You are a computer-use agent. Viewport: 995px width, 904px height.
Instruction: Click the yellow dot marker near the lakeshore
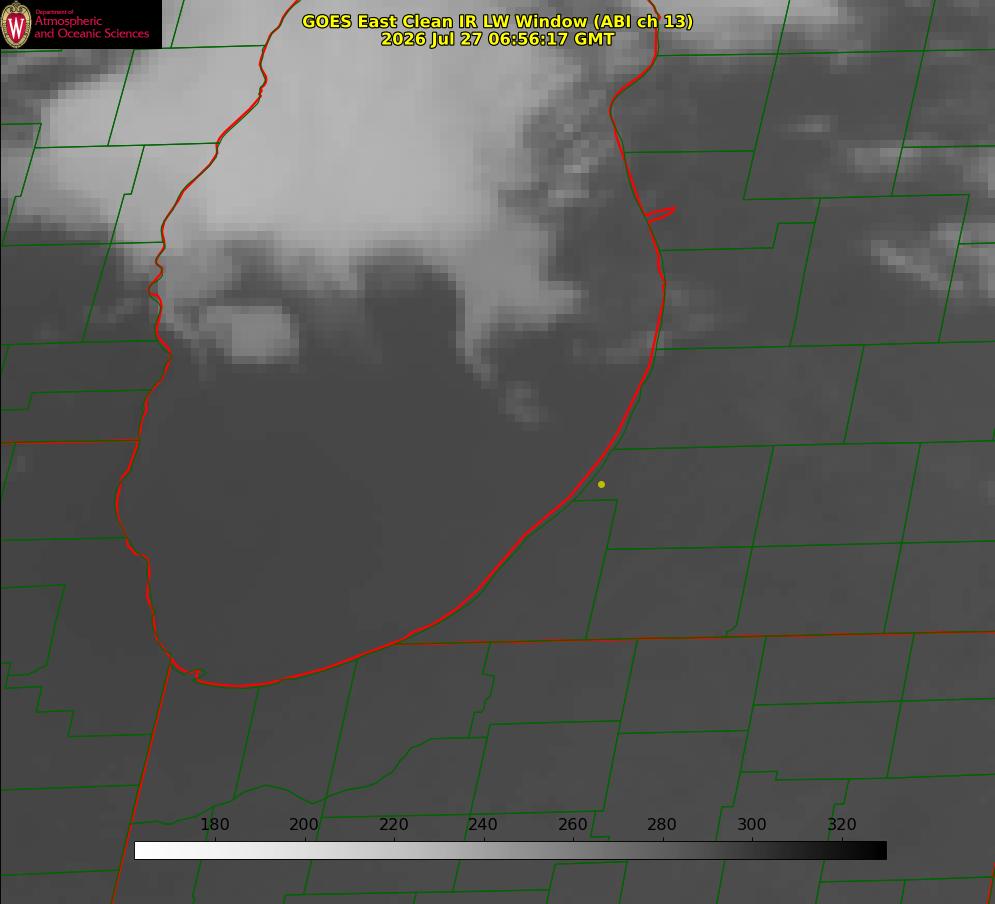(601, 484)
